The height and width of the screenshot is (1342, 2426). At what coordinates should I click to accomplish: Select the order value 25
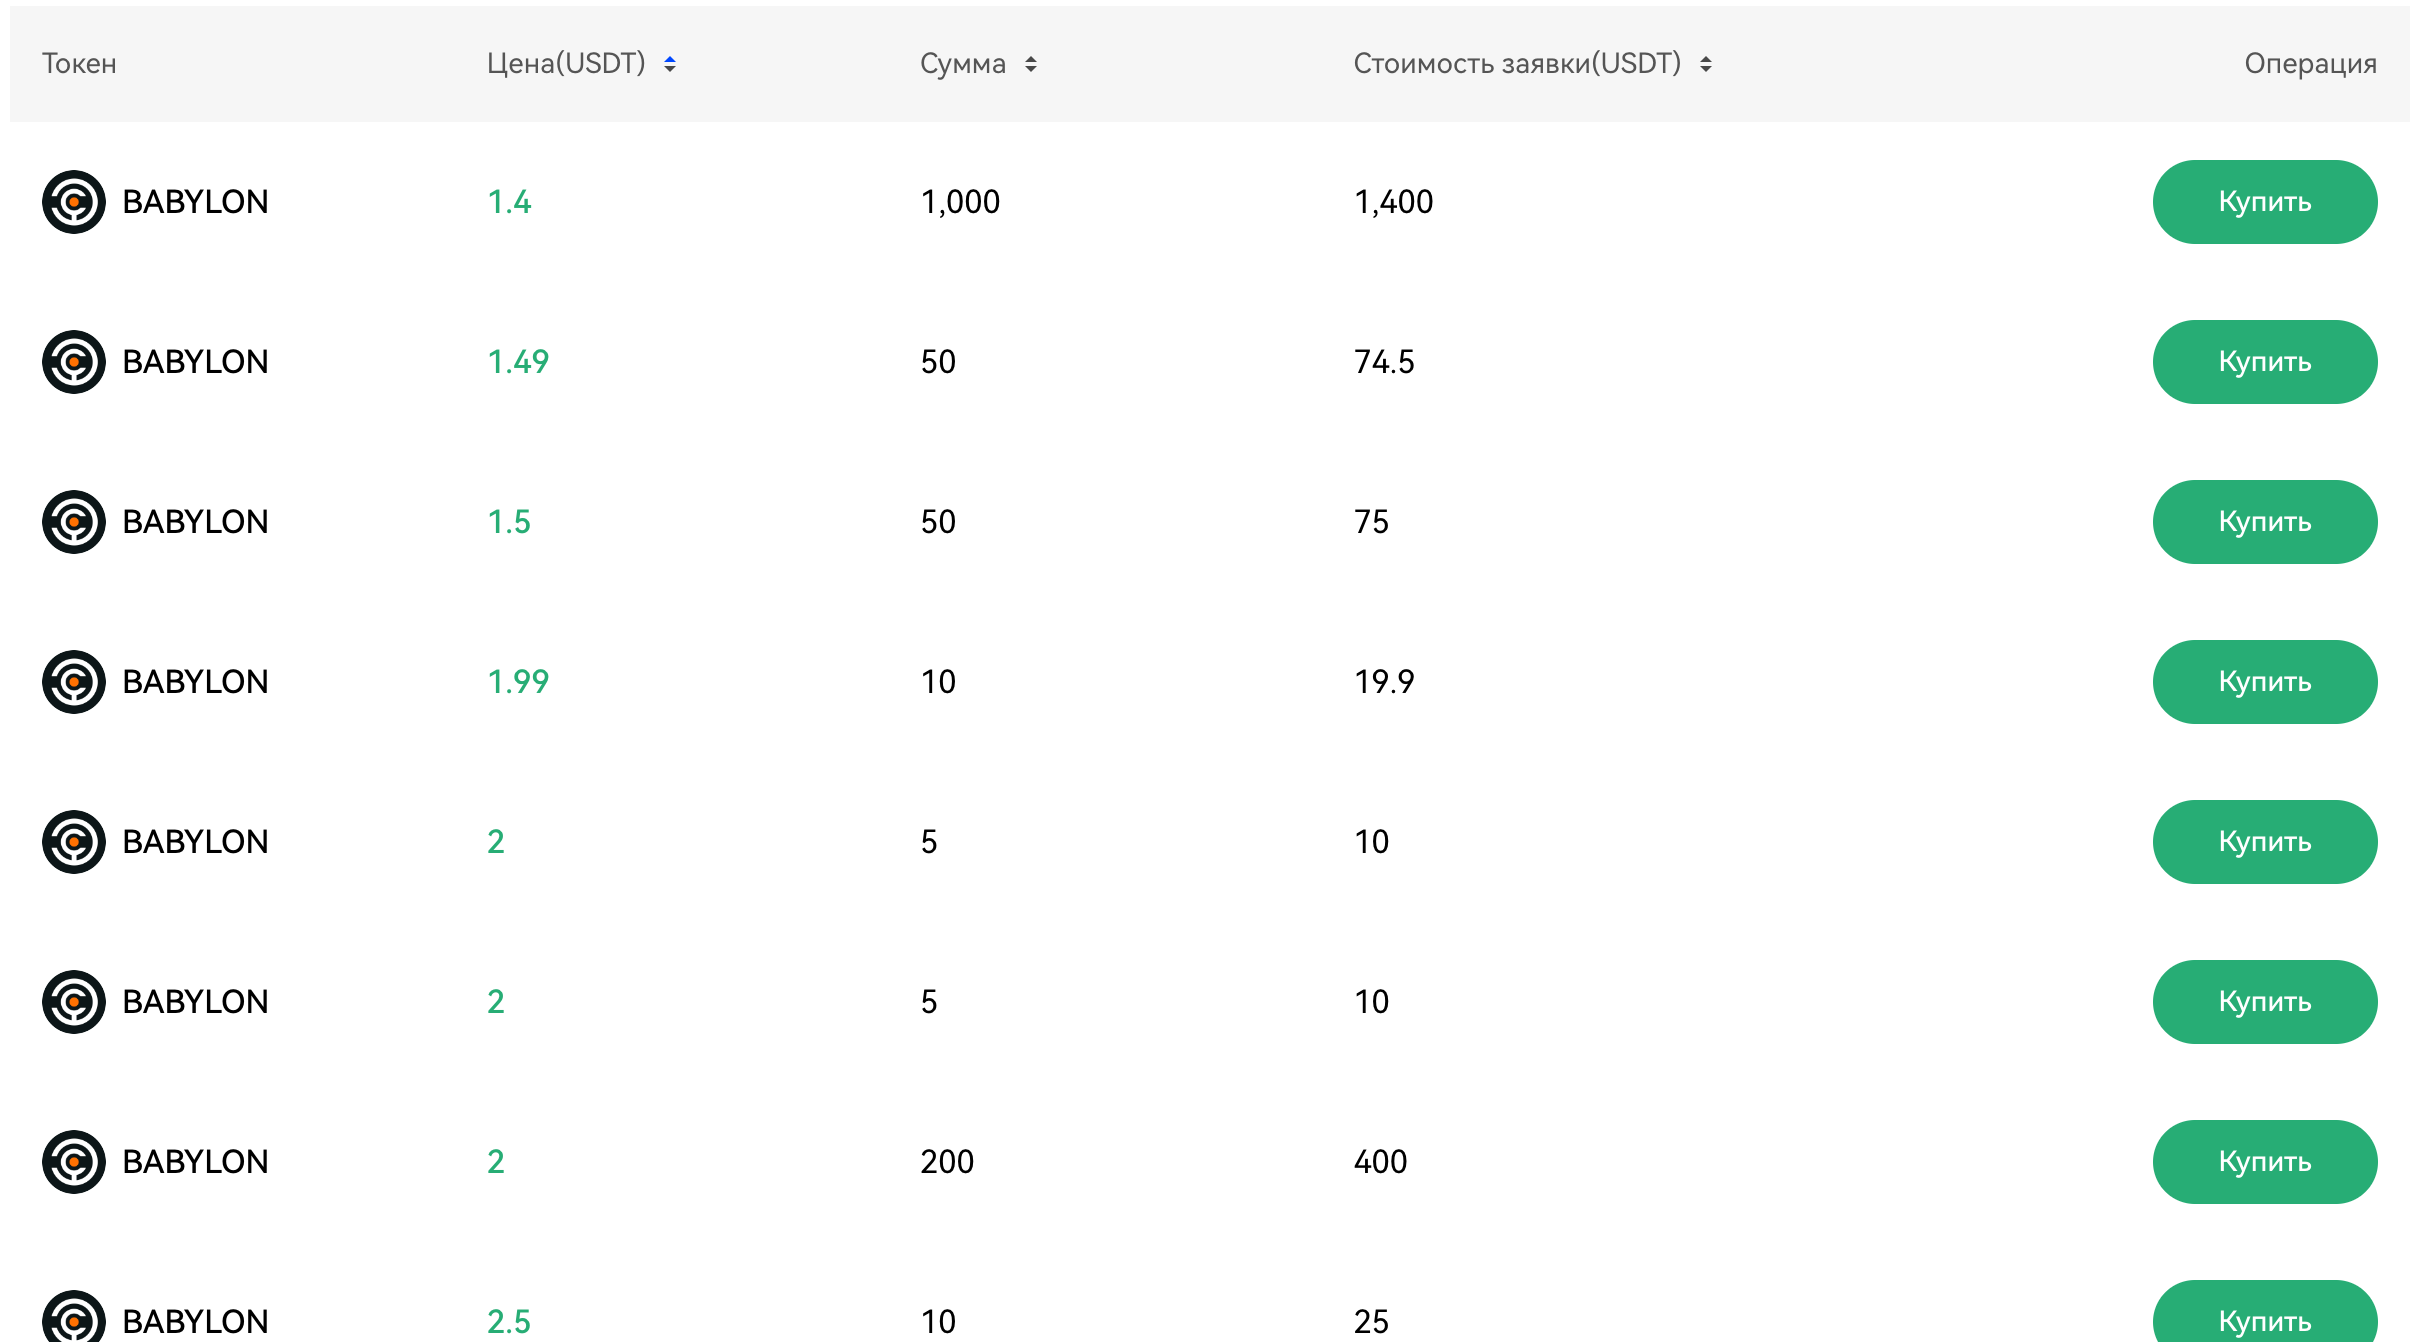tap(1371, 1322)
